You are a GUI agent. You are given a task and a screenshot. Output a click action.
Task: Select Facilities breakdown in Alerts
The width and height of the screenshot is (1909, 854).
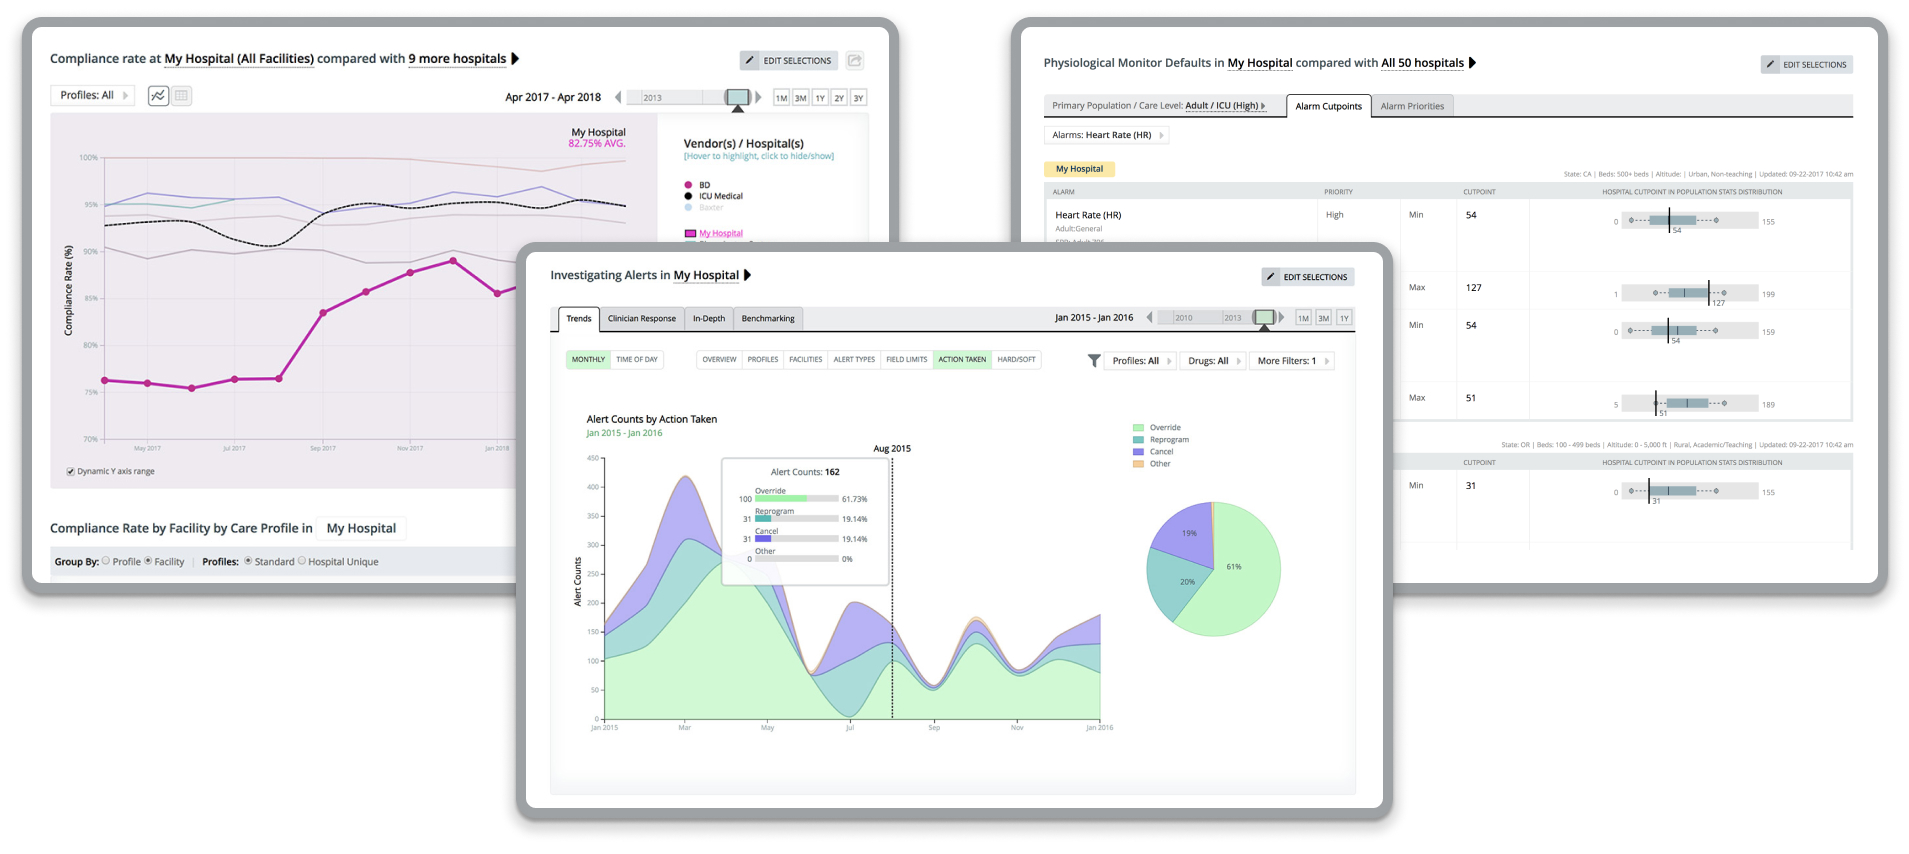[x=806, y=360]
